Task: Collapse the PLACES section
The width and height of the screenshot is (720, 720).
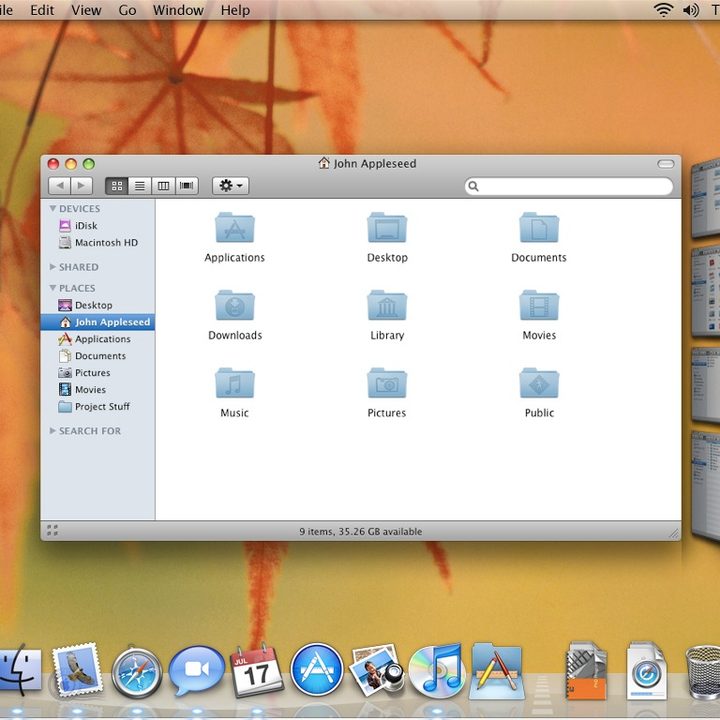Action: click(53, 288)
